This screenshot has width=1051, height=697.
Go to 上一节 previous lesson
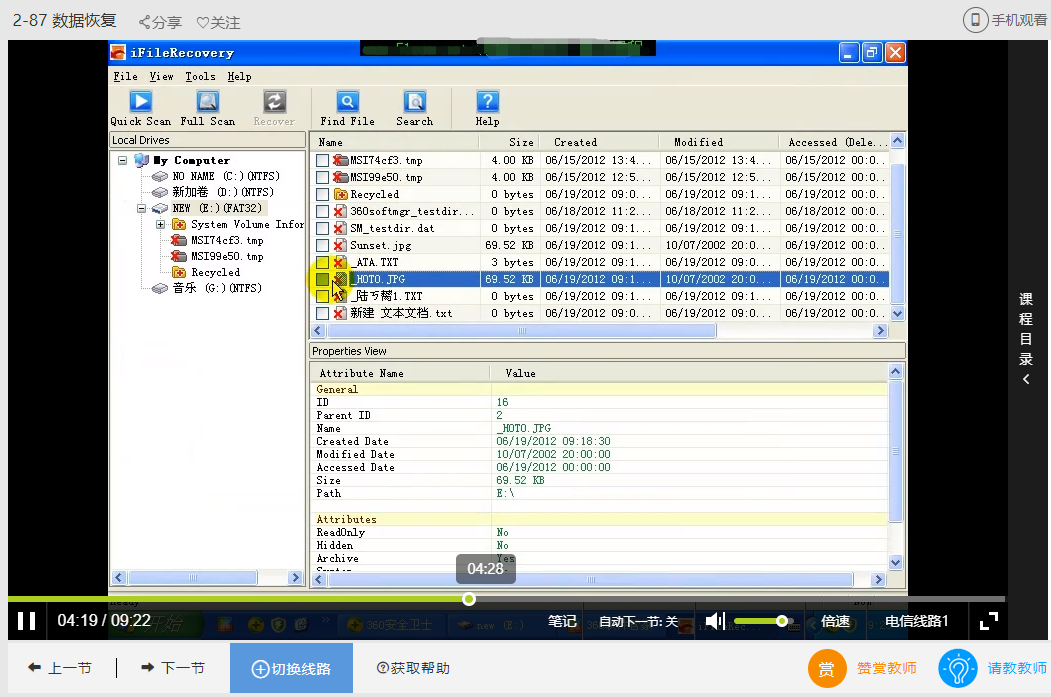pyautogui.click(x=60, y=668)
